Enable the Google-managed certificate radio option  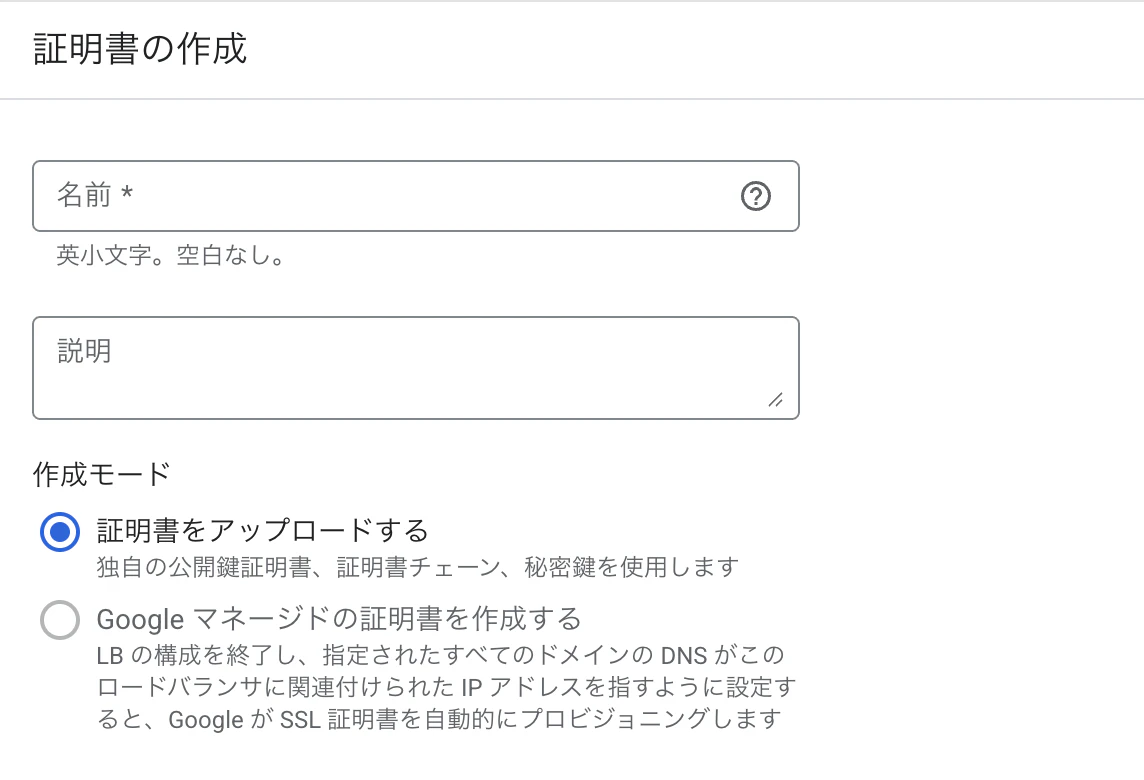click(x=60, y=620)
